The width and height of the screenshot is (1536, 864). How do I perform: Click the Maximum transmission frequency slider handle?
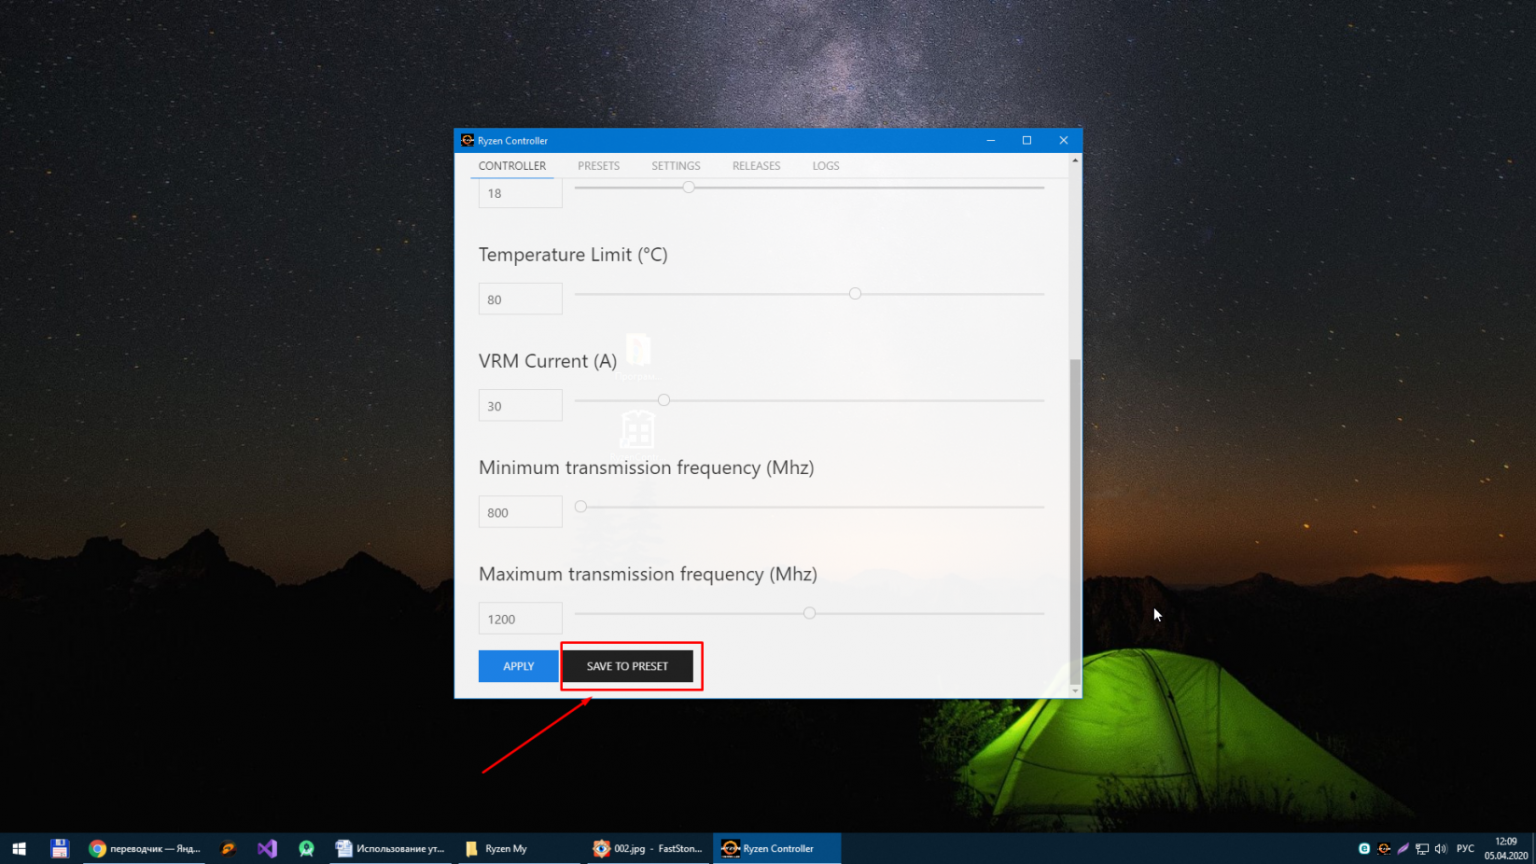pos(810,613)
